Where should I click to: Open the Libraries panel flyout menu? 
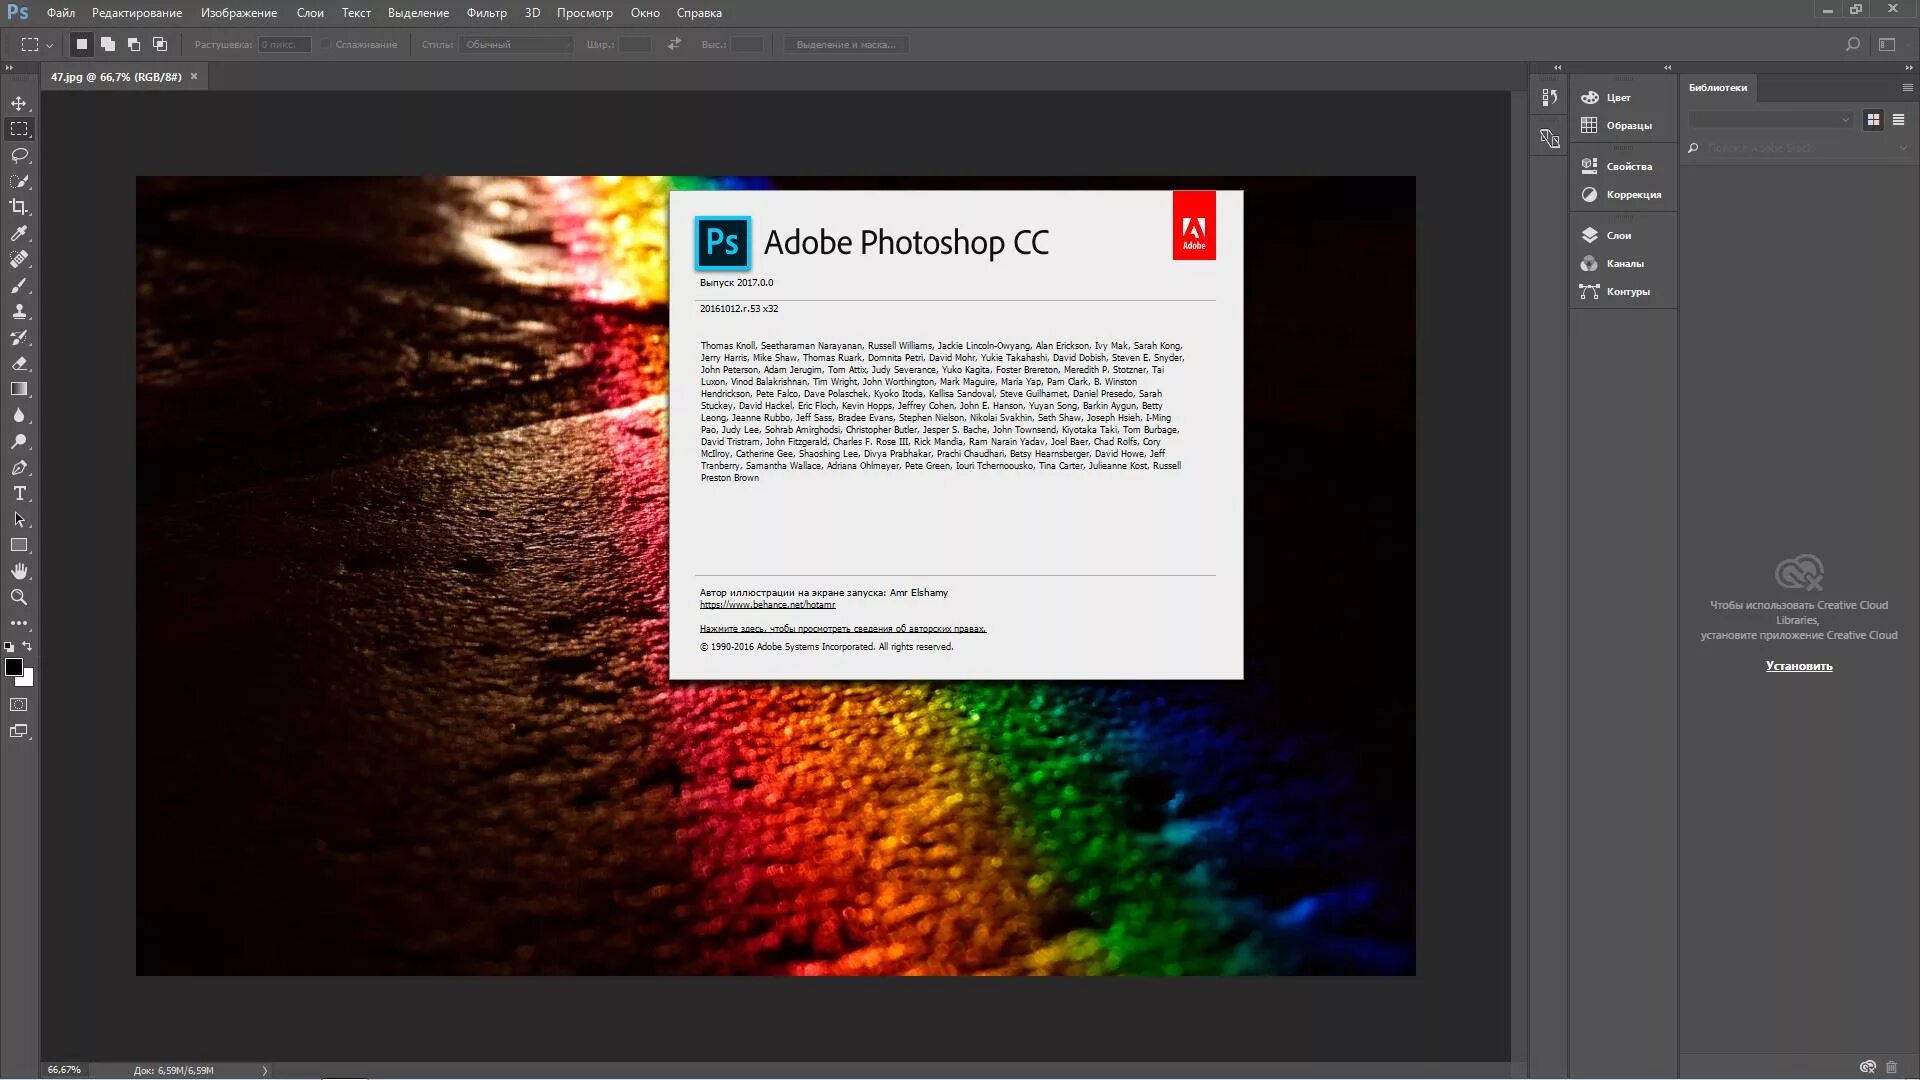[x=1907, y=88]
